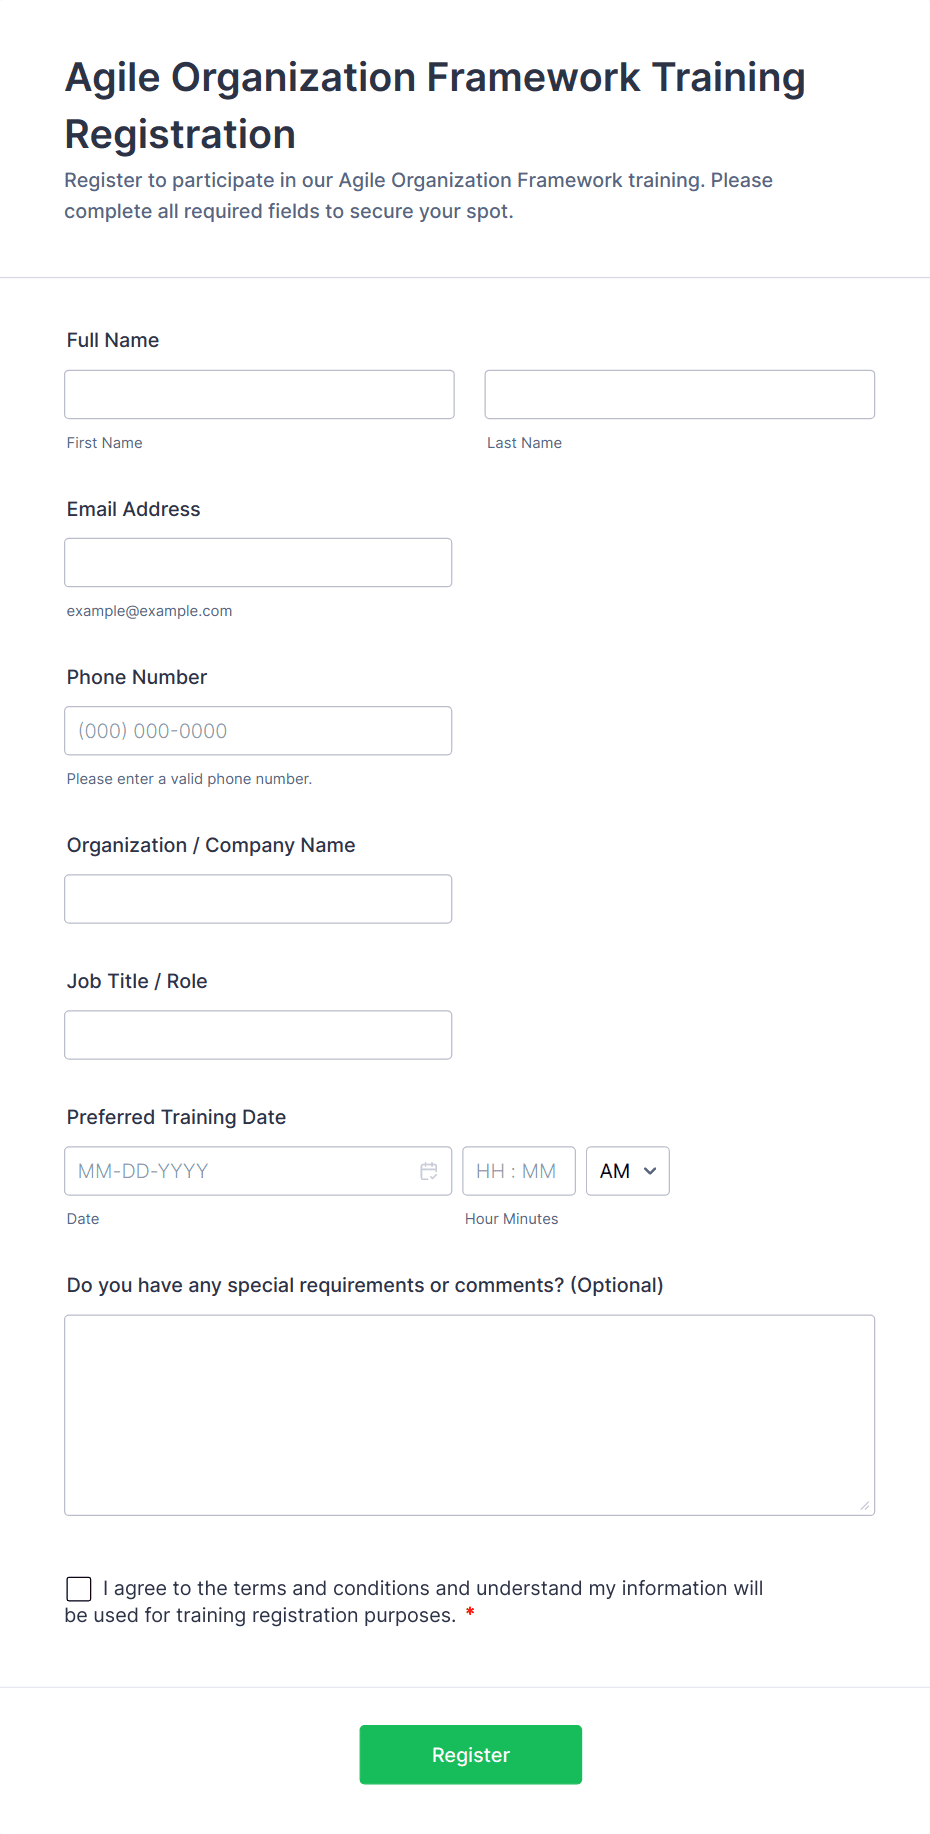Check the terms and conditions checkbox

pyautogui.click(x=79, y=1589)
